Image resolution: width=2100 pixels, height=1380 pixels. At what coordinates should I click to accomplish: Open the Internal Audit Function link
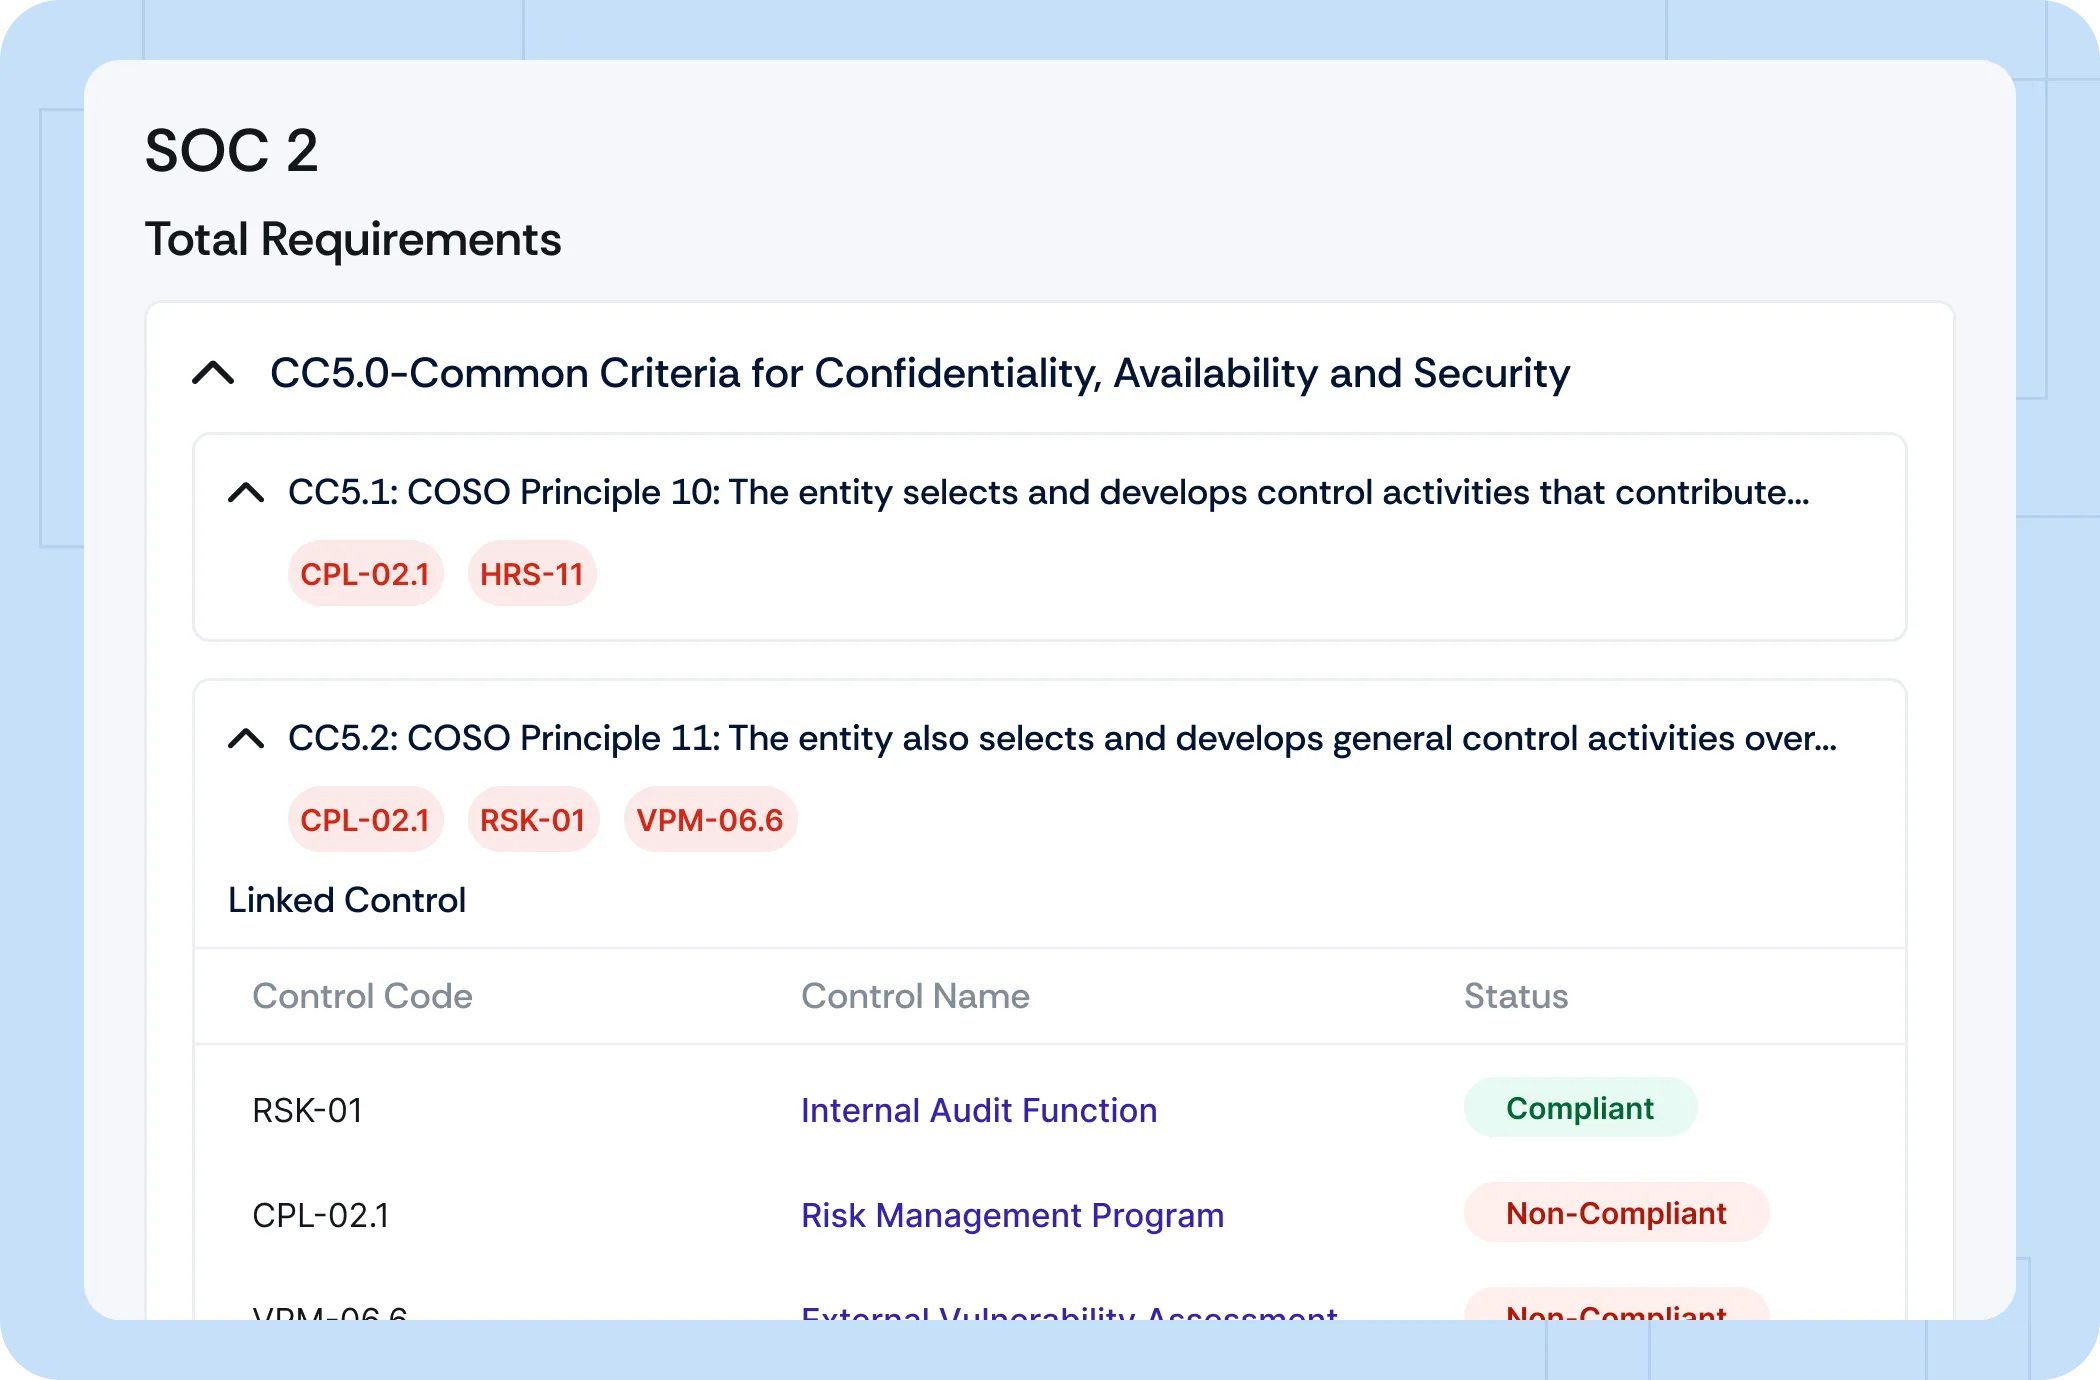point(978,1110)
